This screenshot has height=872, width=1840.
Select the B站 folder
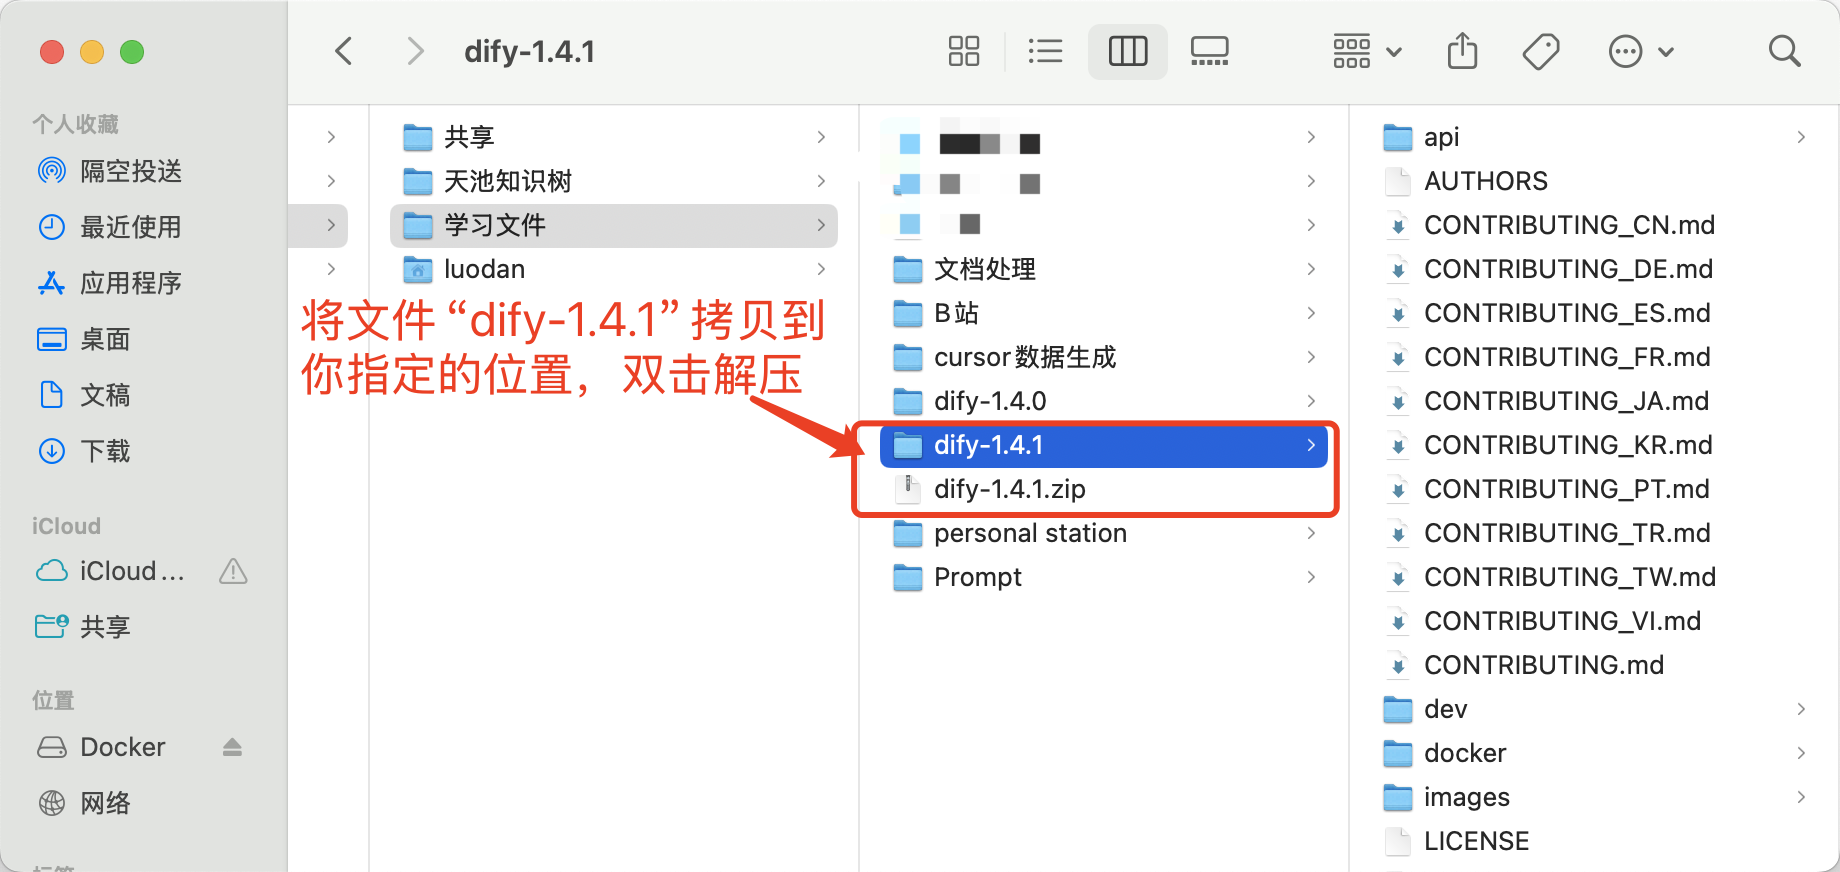(x=1104, y=313)
